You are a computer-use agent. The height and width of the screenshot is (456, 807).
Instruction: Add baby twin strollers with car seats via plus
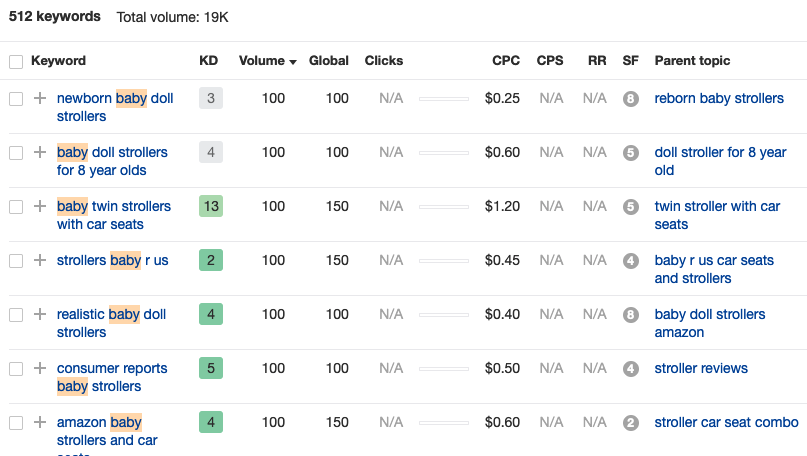(x=40, y=206)
